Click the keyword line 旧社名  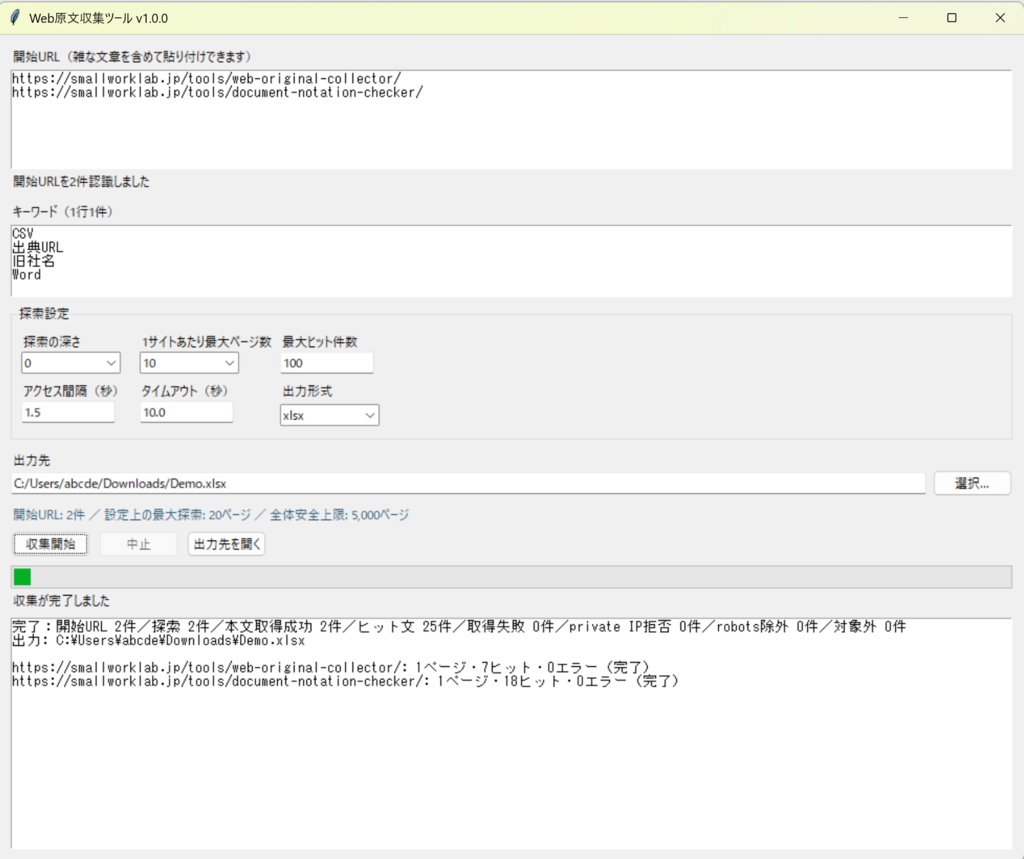(33, 261)
